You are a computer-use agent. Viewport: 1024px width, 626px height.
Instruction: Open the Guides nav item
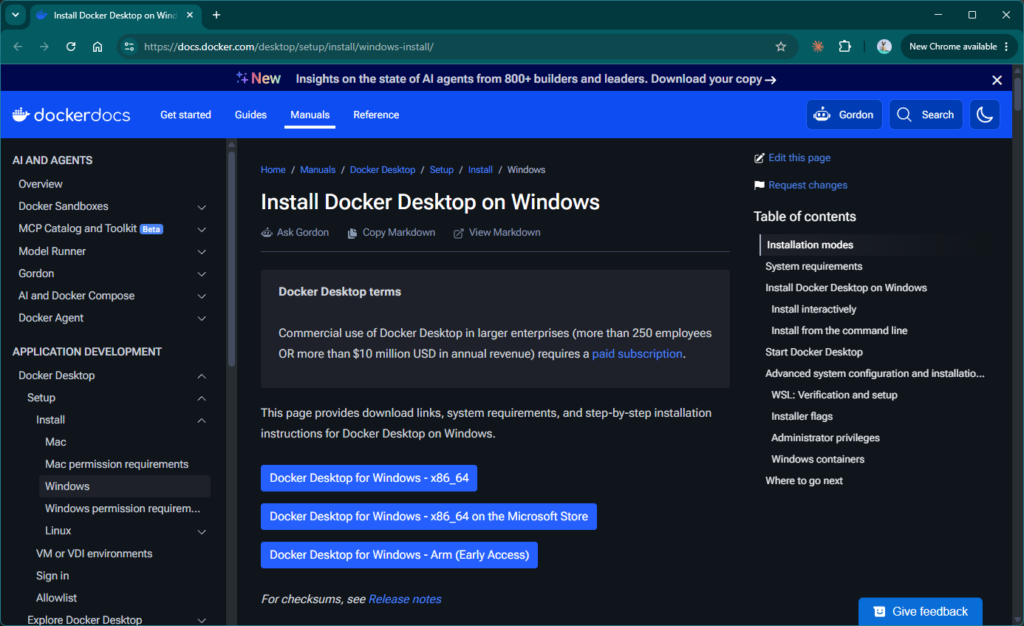coord(250,115)
